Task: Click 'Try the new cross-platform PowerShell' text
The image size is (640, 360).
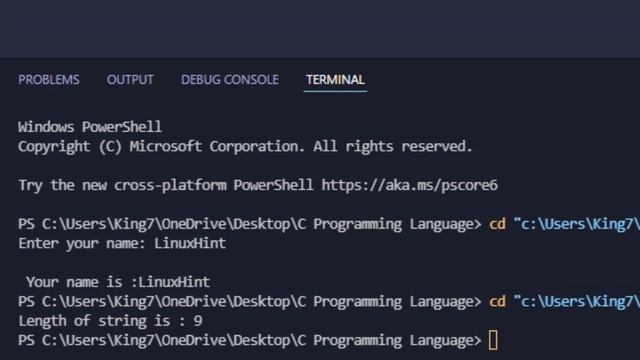Action: [166, 185]
